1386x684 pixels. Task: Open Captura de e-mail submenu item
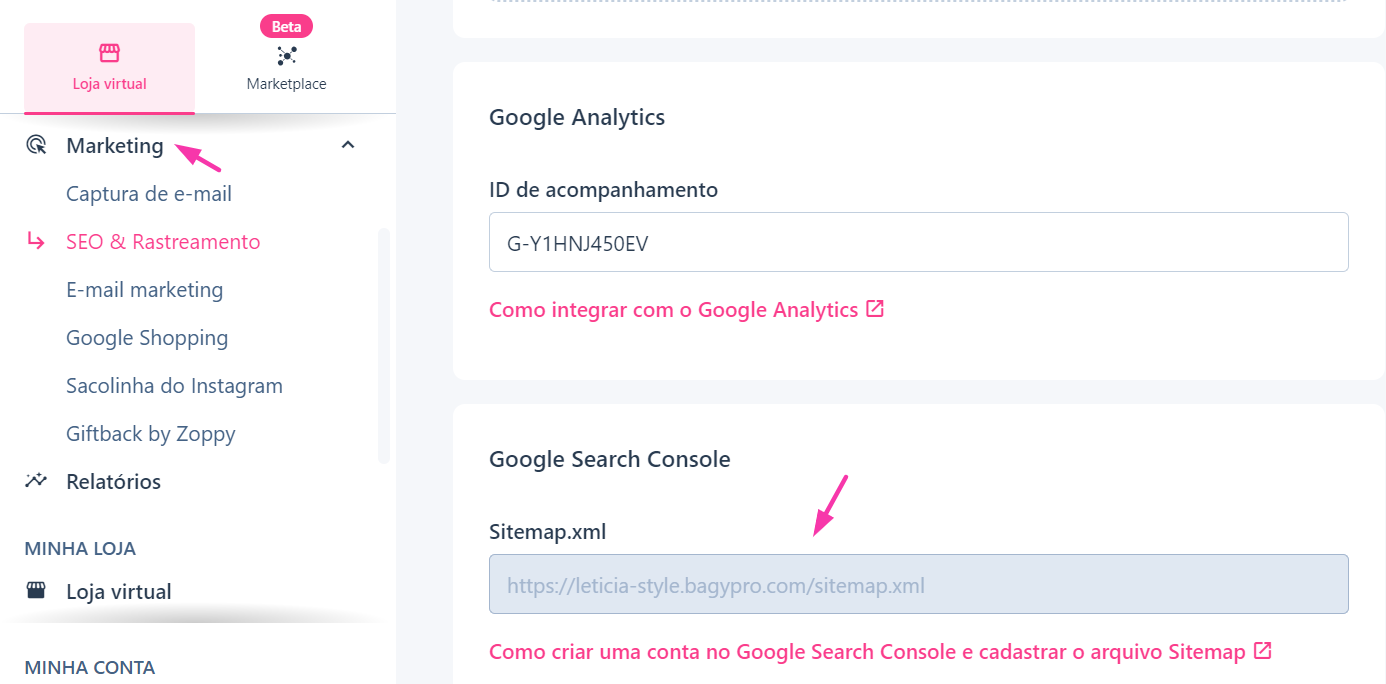point(149,194)
